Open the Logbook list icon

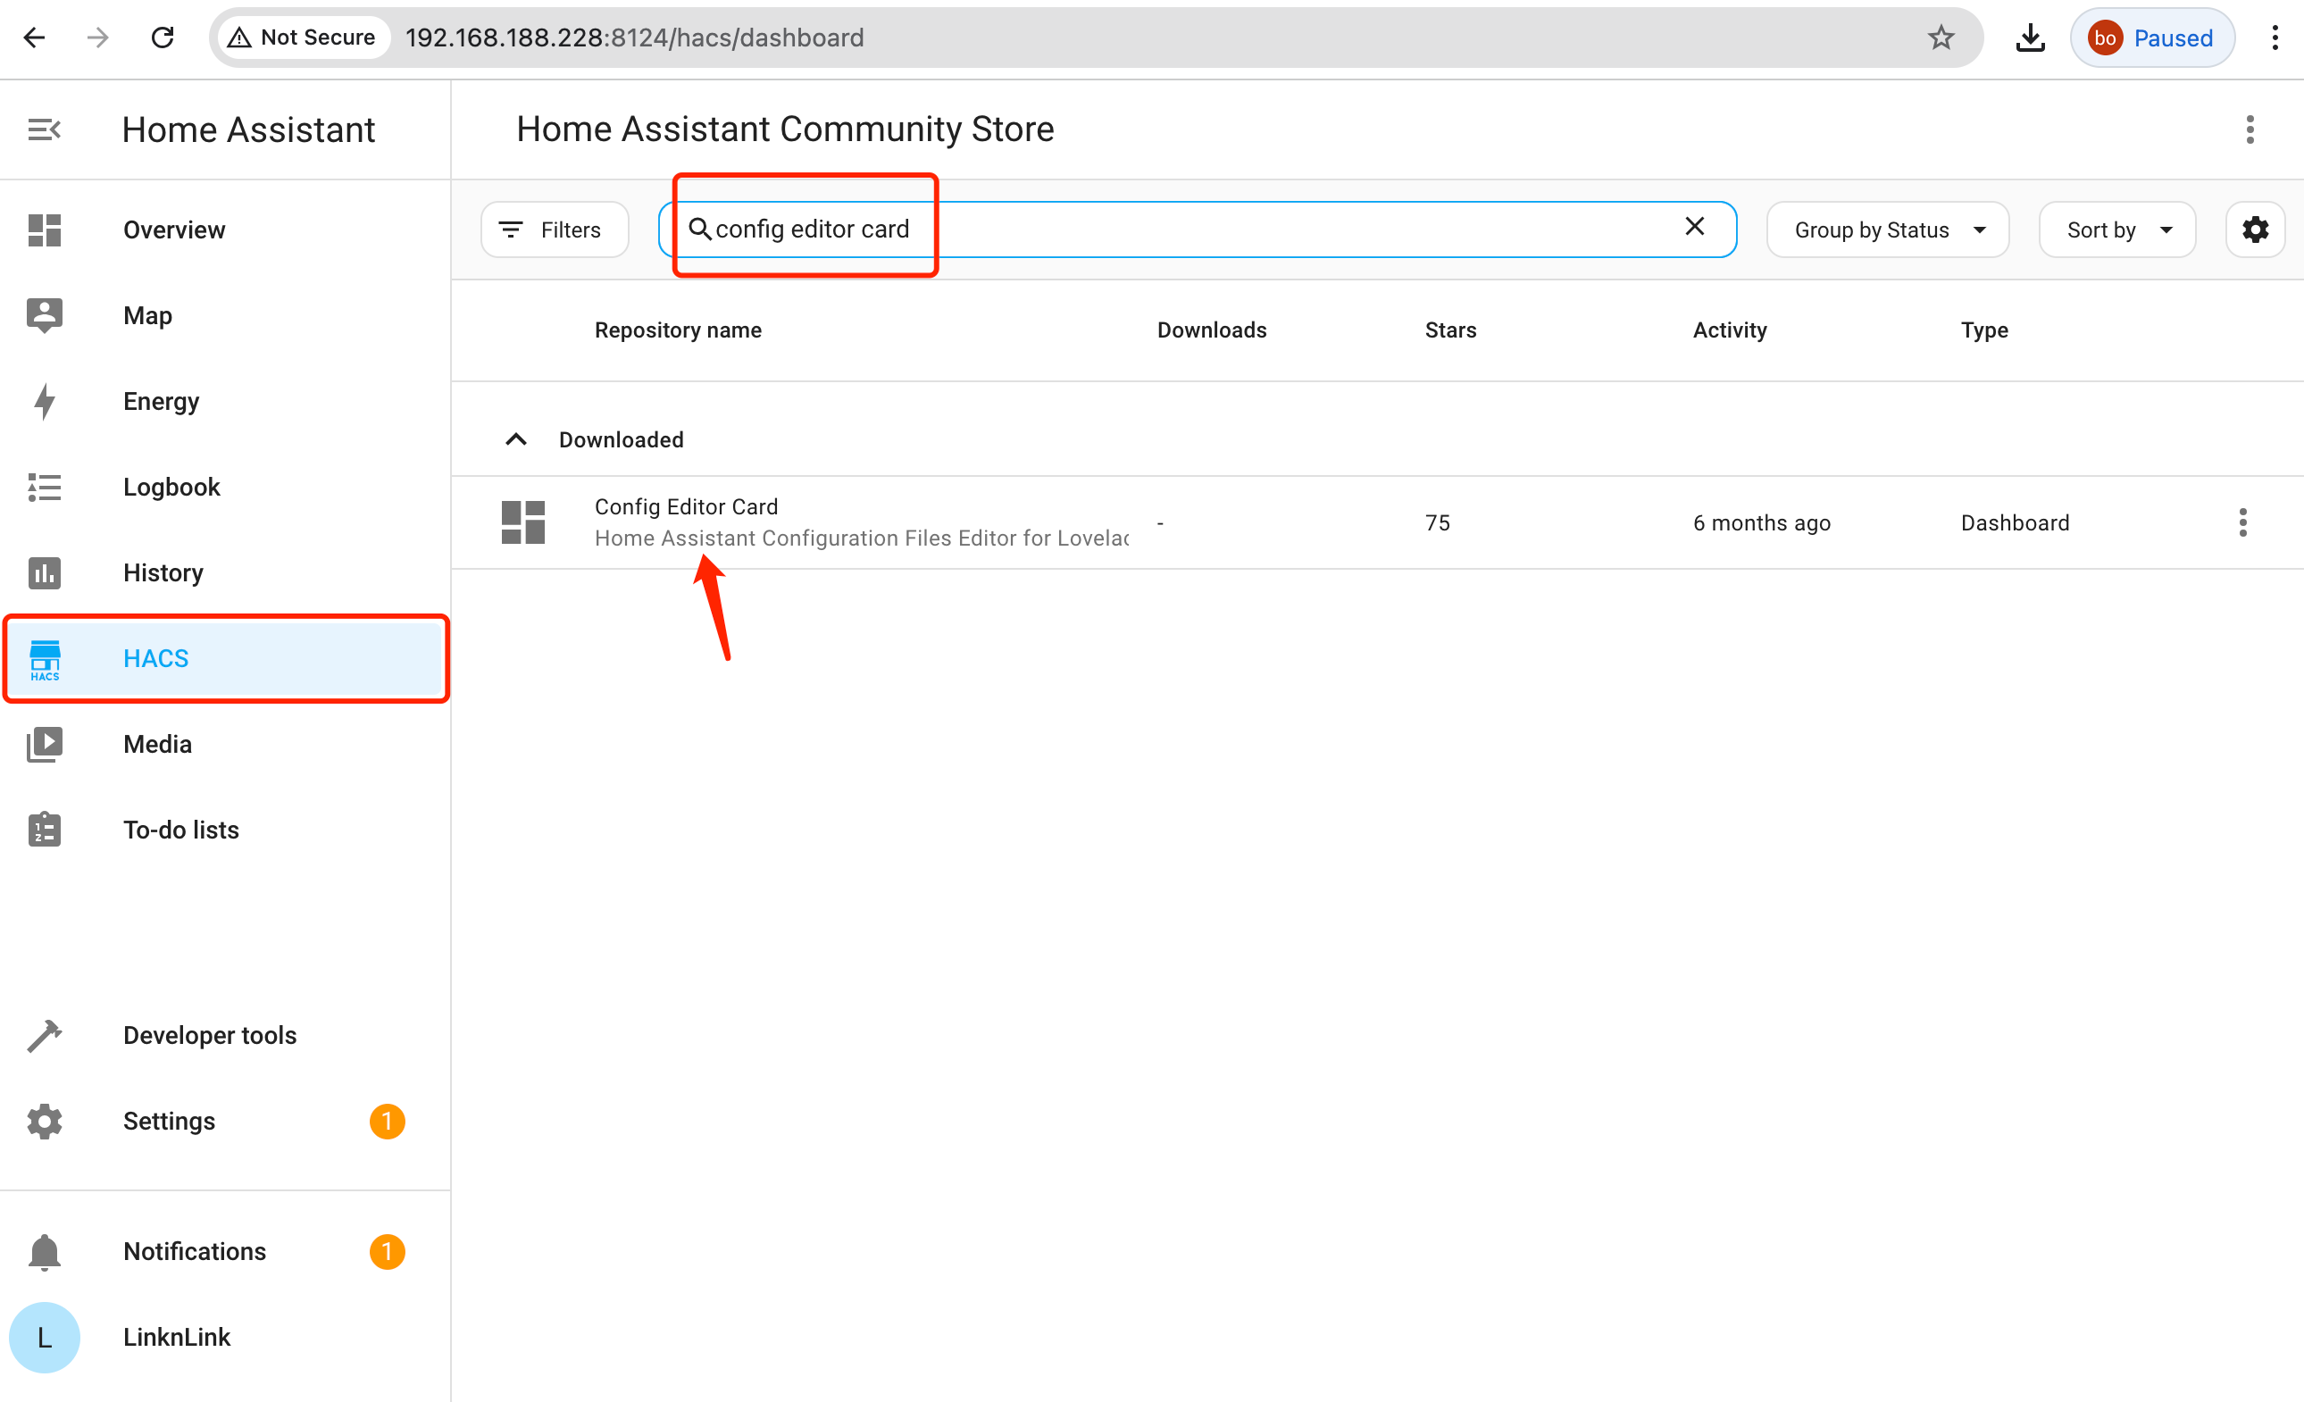44,487
